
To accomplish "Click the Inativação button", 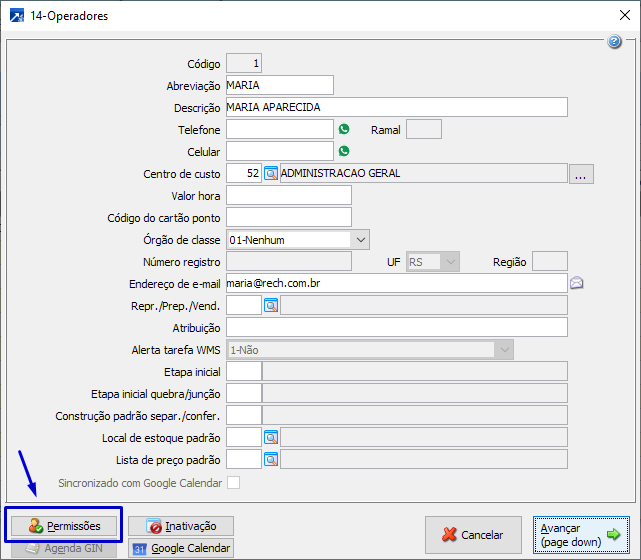I will click(x=188, y=525).
